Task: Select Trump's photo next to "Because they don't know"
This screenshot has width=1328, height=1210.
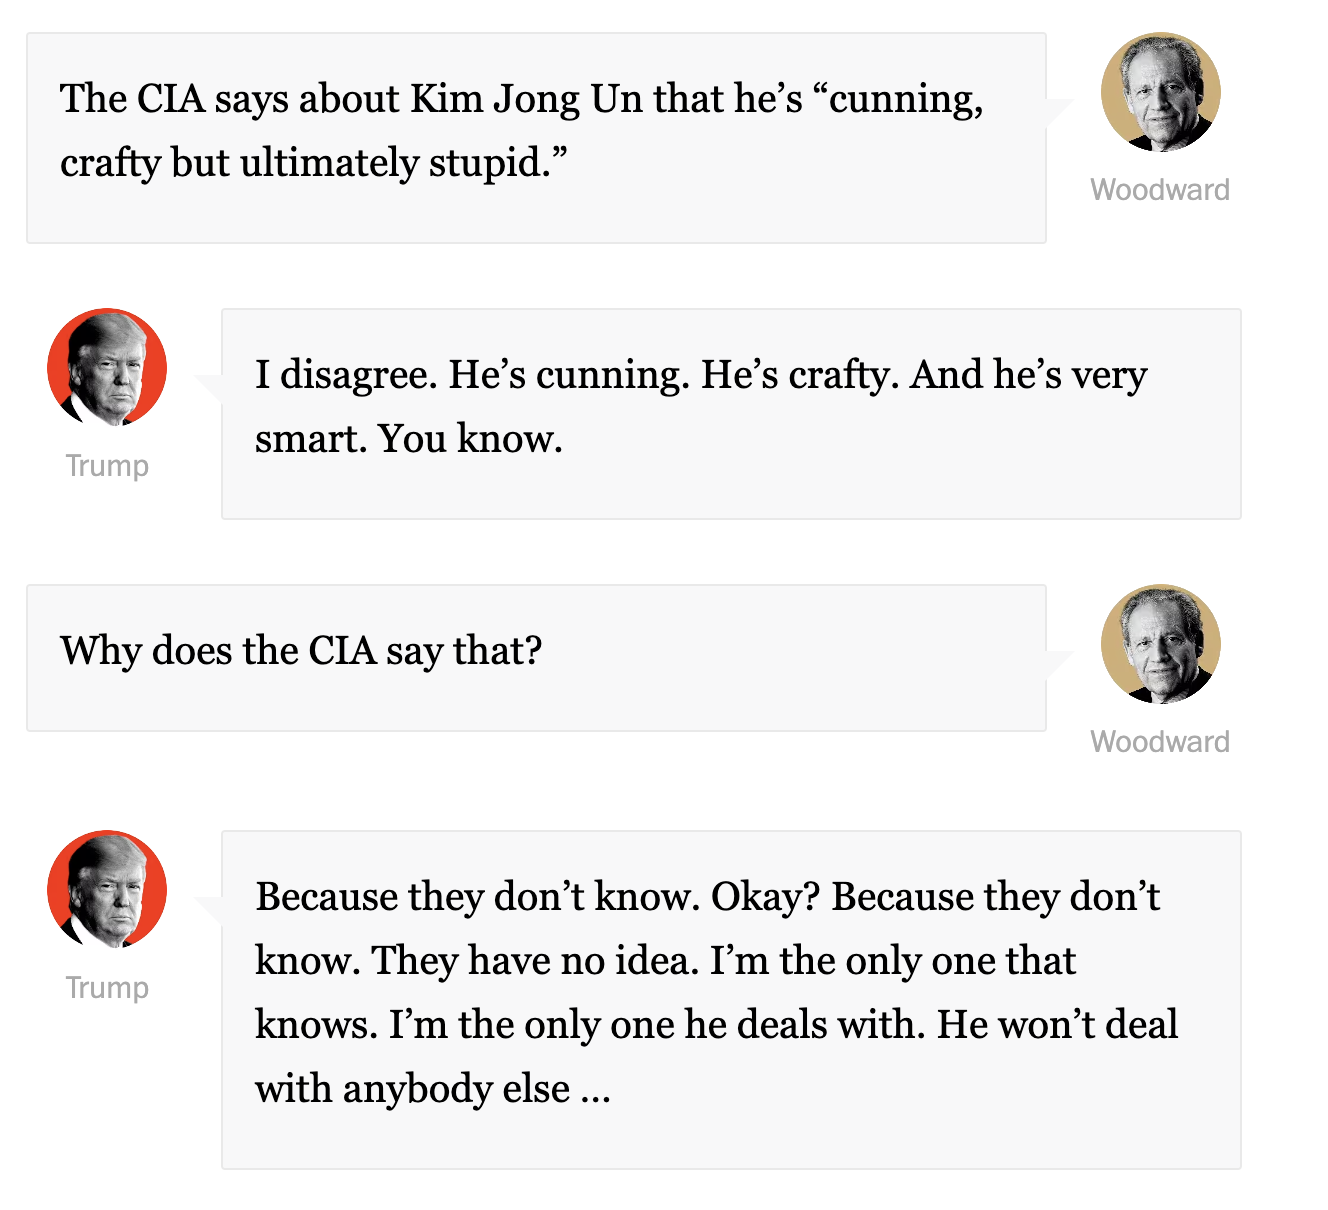Action: tap(107, 890)
